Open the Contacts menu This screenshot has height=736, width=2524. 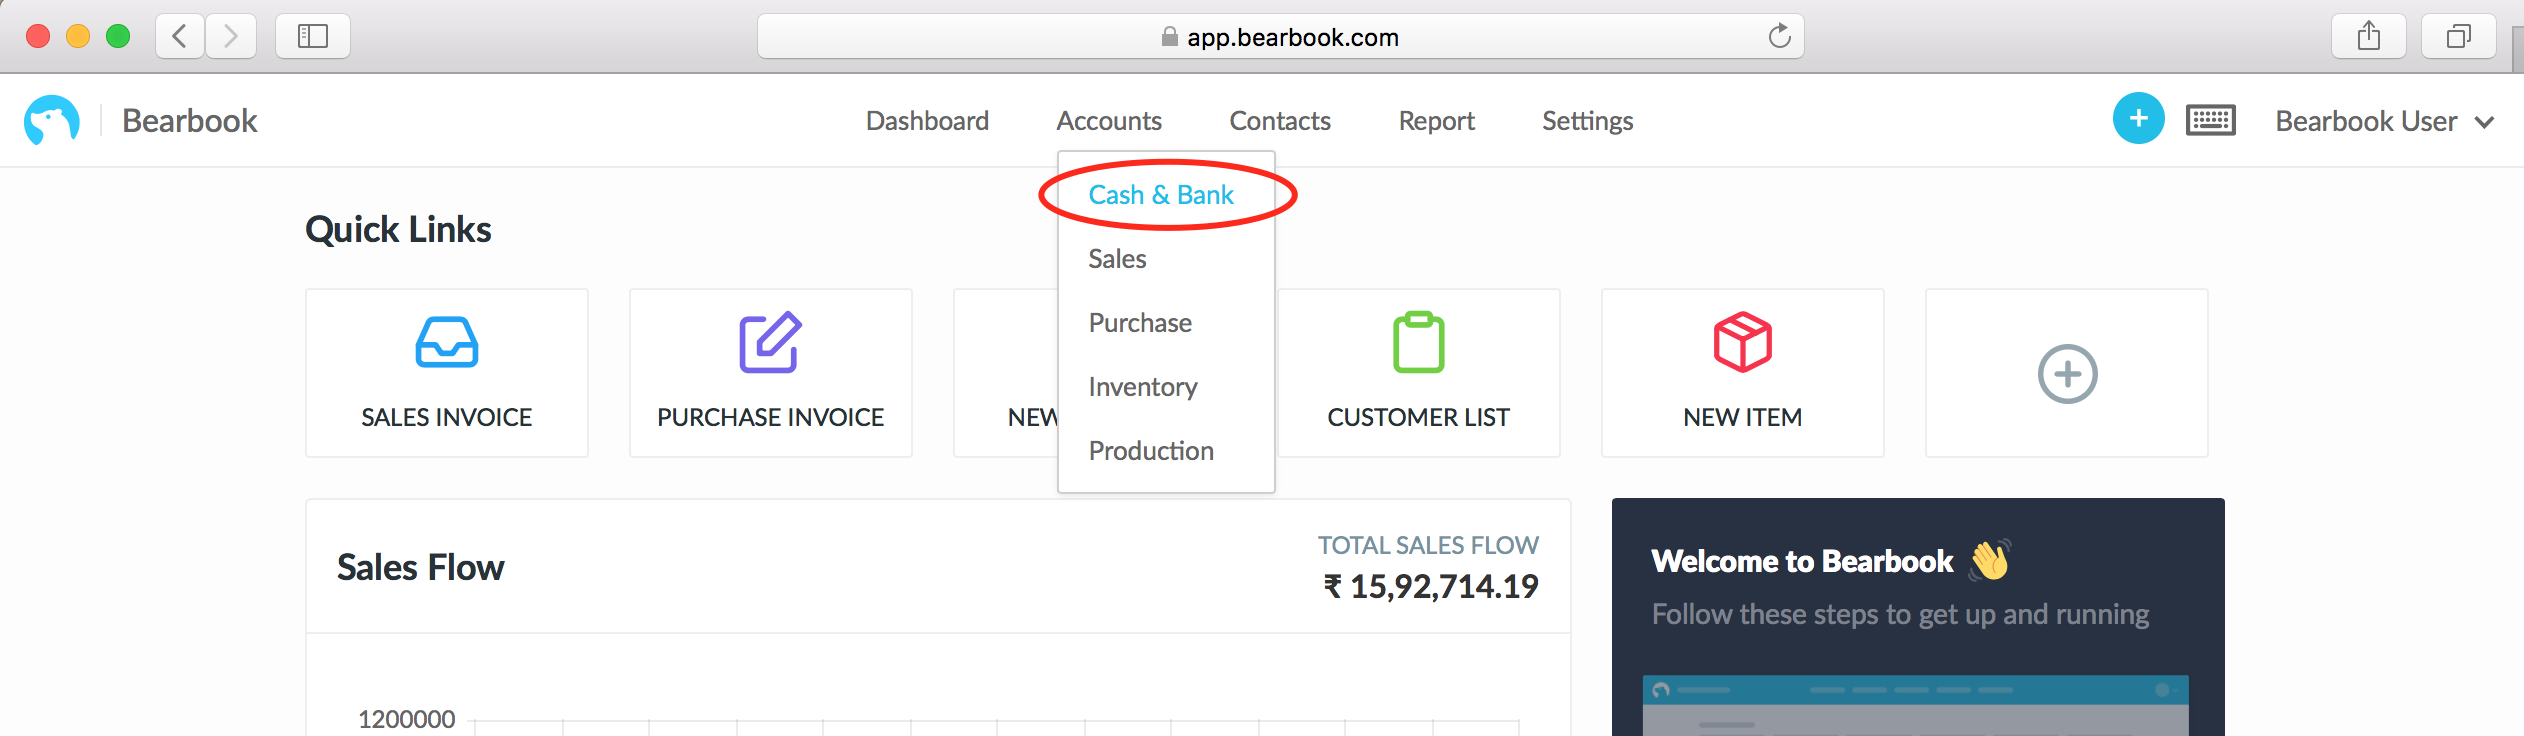click(1280, 121)
